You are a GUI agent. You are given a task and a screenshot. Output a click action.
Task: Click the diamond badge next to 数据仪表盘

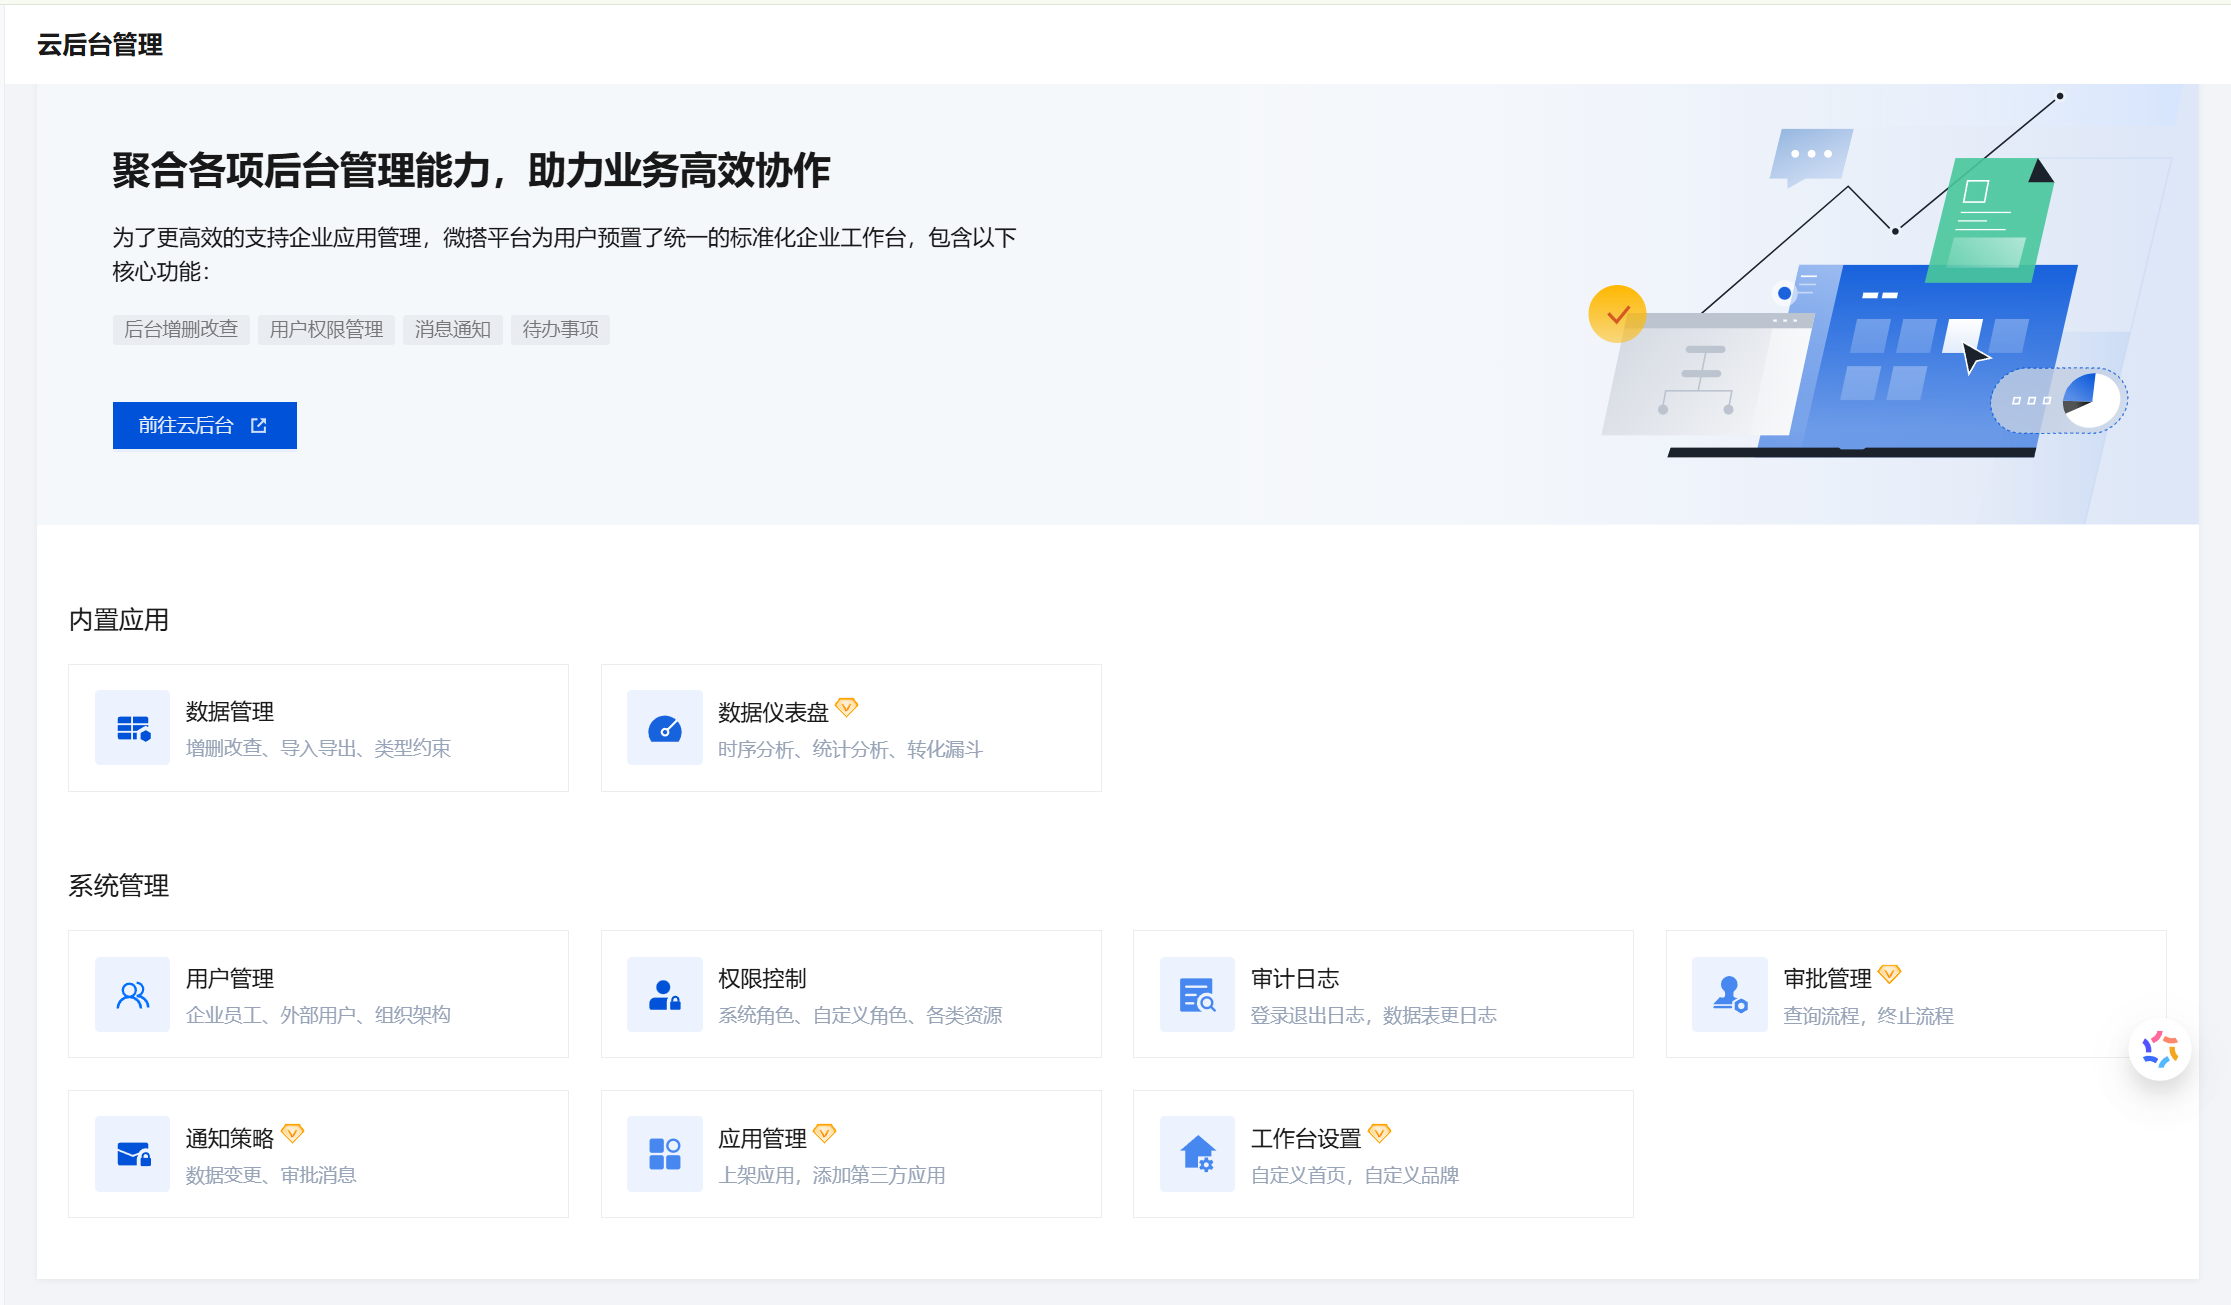point(846,707)
